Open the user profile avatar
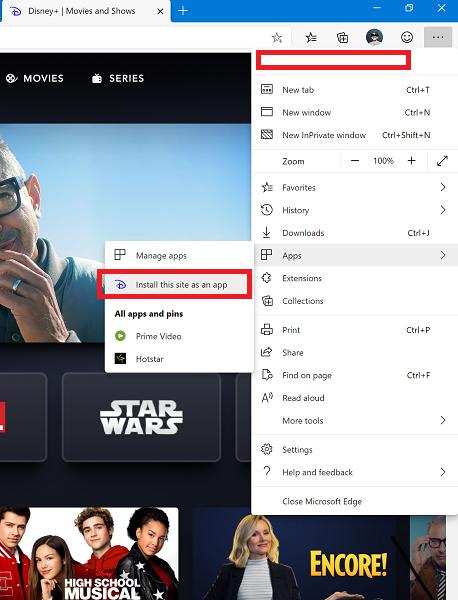458x600 pixels. 375,37
